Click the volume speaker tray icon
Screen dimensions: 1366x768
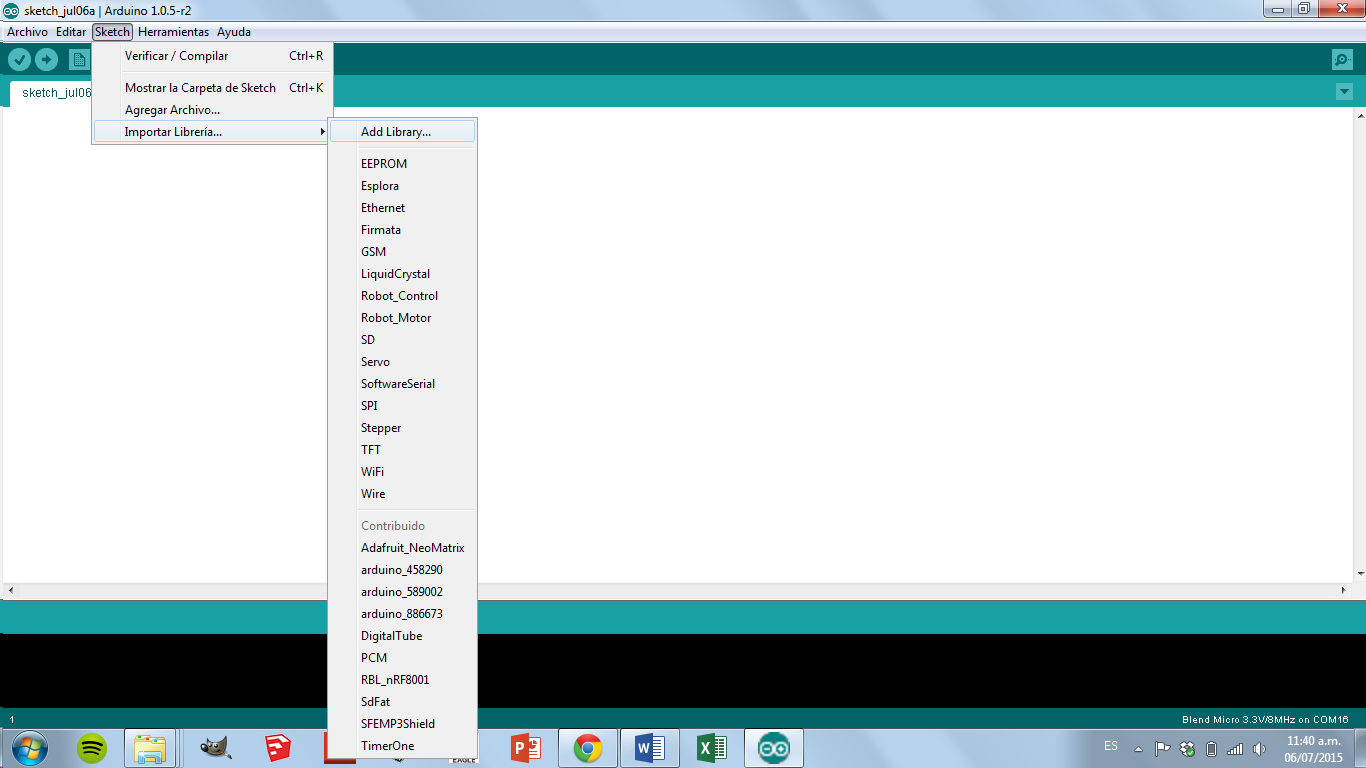pyautogui.click(x=1259, y=749)
